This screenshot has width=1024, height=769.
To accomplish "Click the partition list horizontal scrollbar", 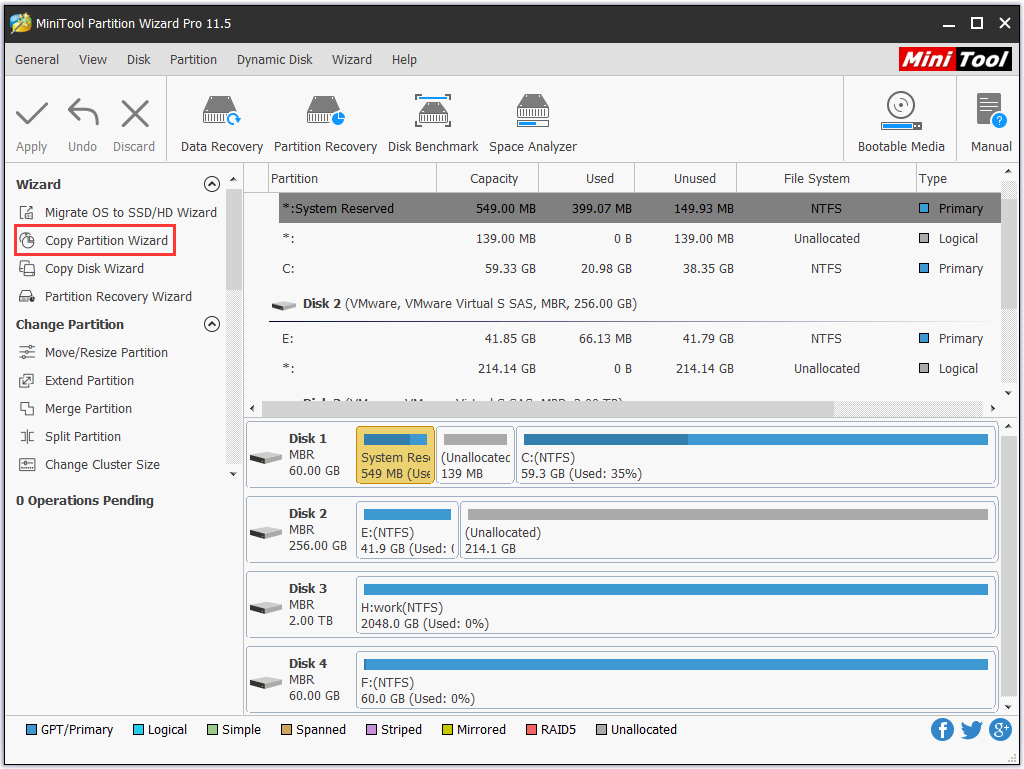I will 547,409.
